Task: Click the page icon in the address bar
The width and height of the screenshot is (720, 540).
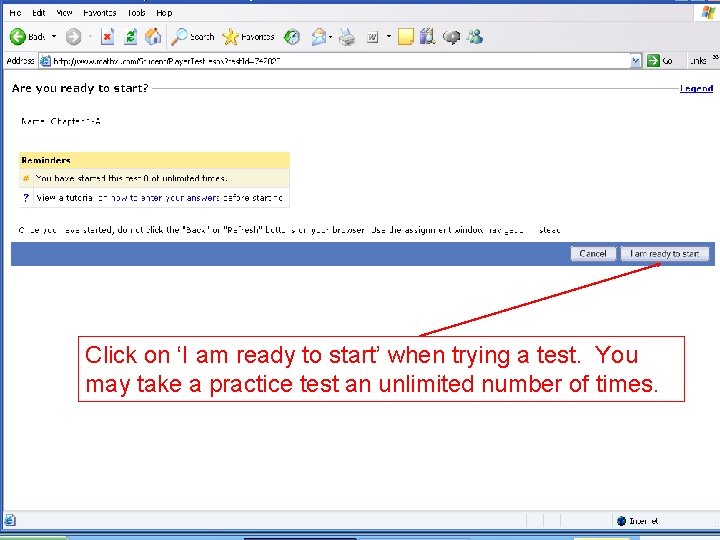Action: (45, 61)
